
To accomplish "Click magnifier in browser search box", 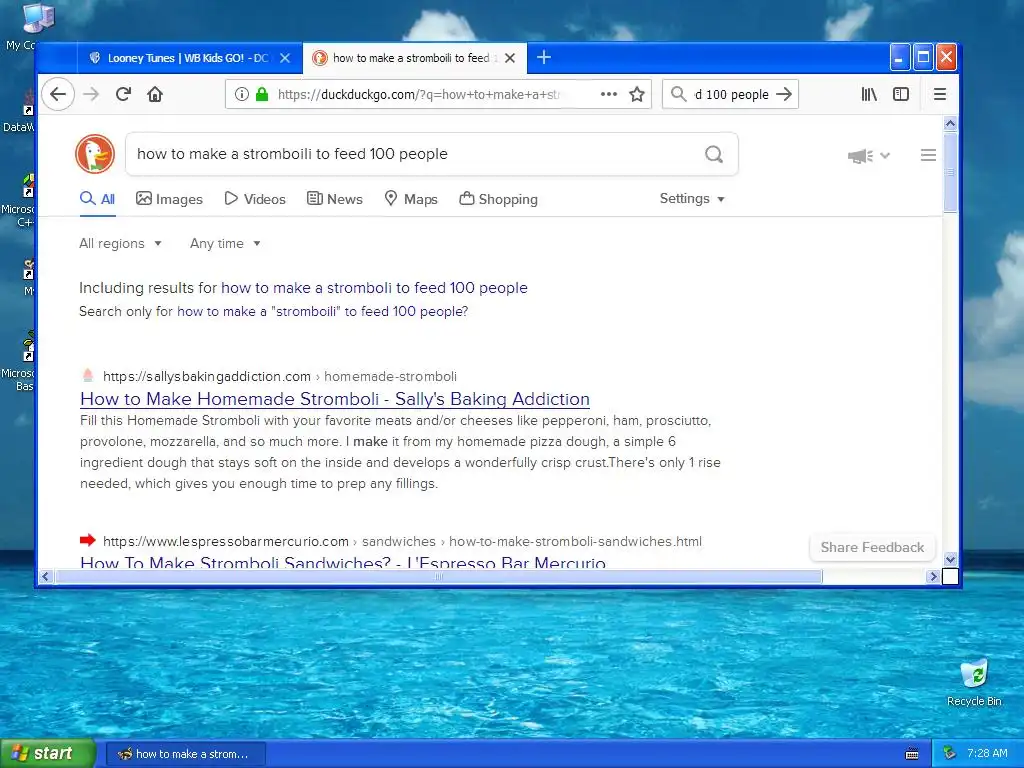I will pyautogui.click(x=679, y=94).
